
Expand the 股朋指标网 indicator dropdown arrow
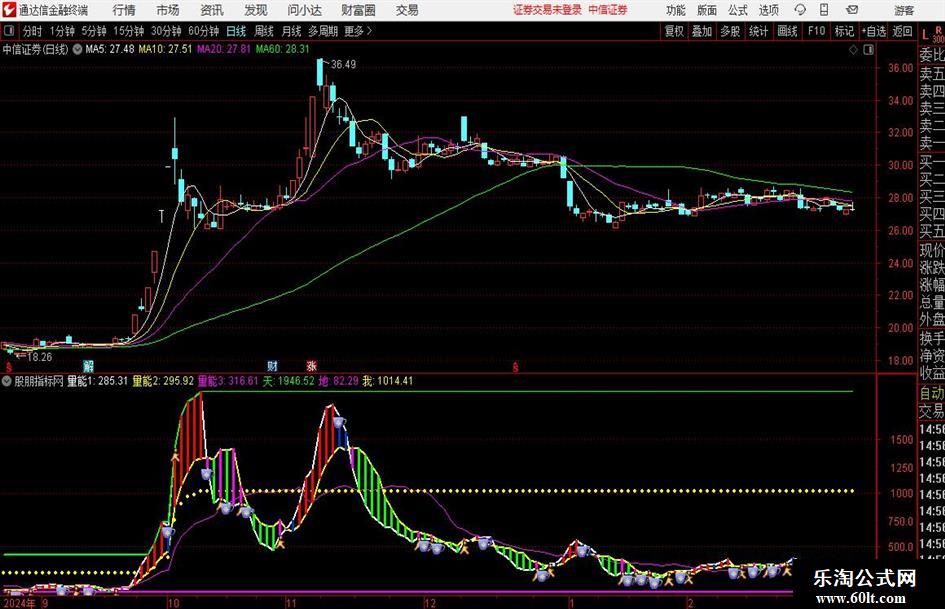[7, 381]
